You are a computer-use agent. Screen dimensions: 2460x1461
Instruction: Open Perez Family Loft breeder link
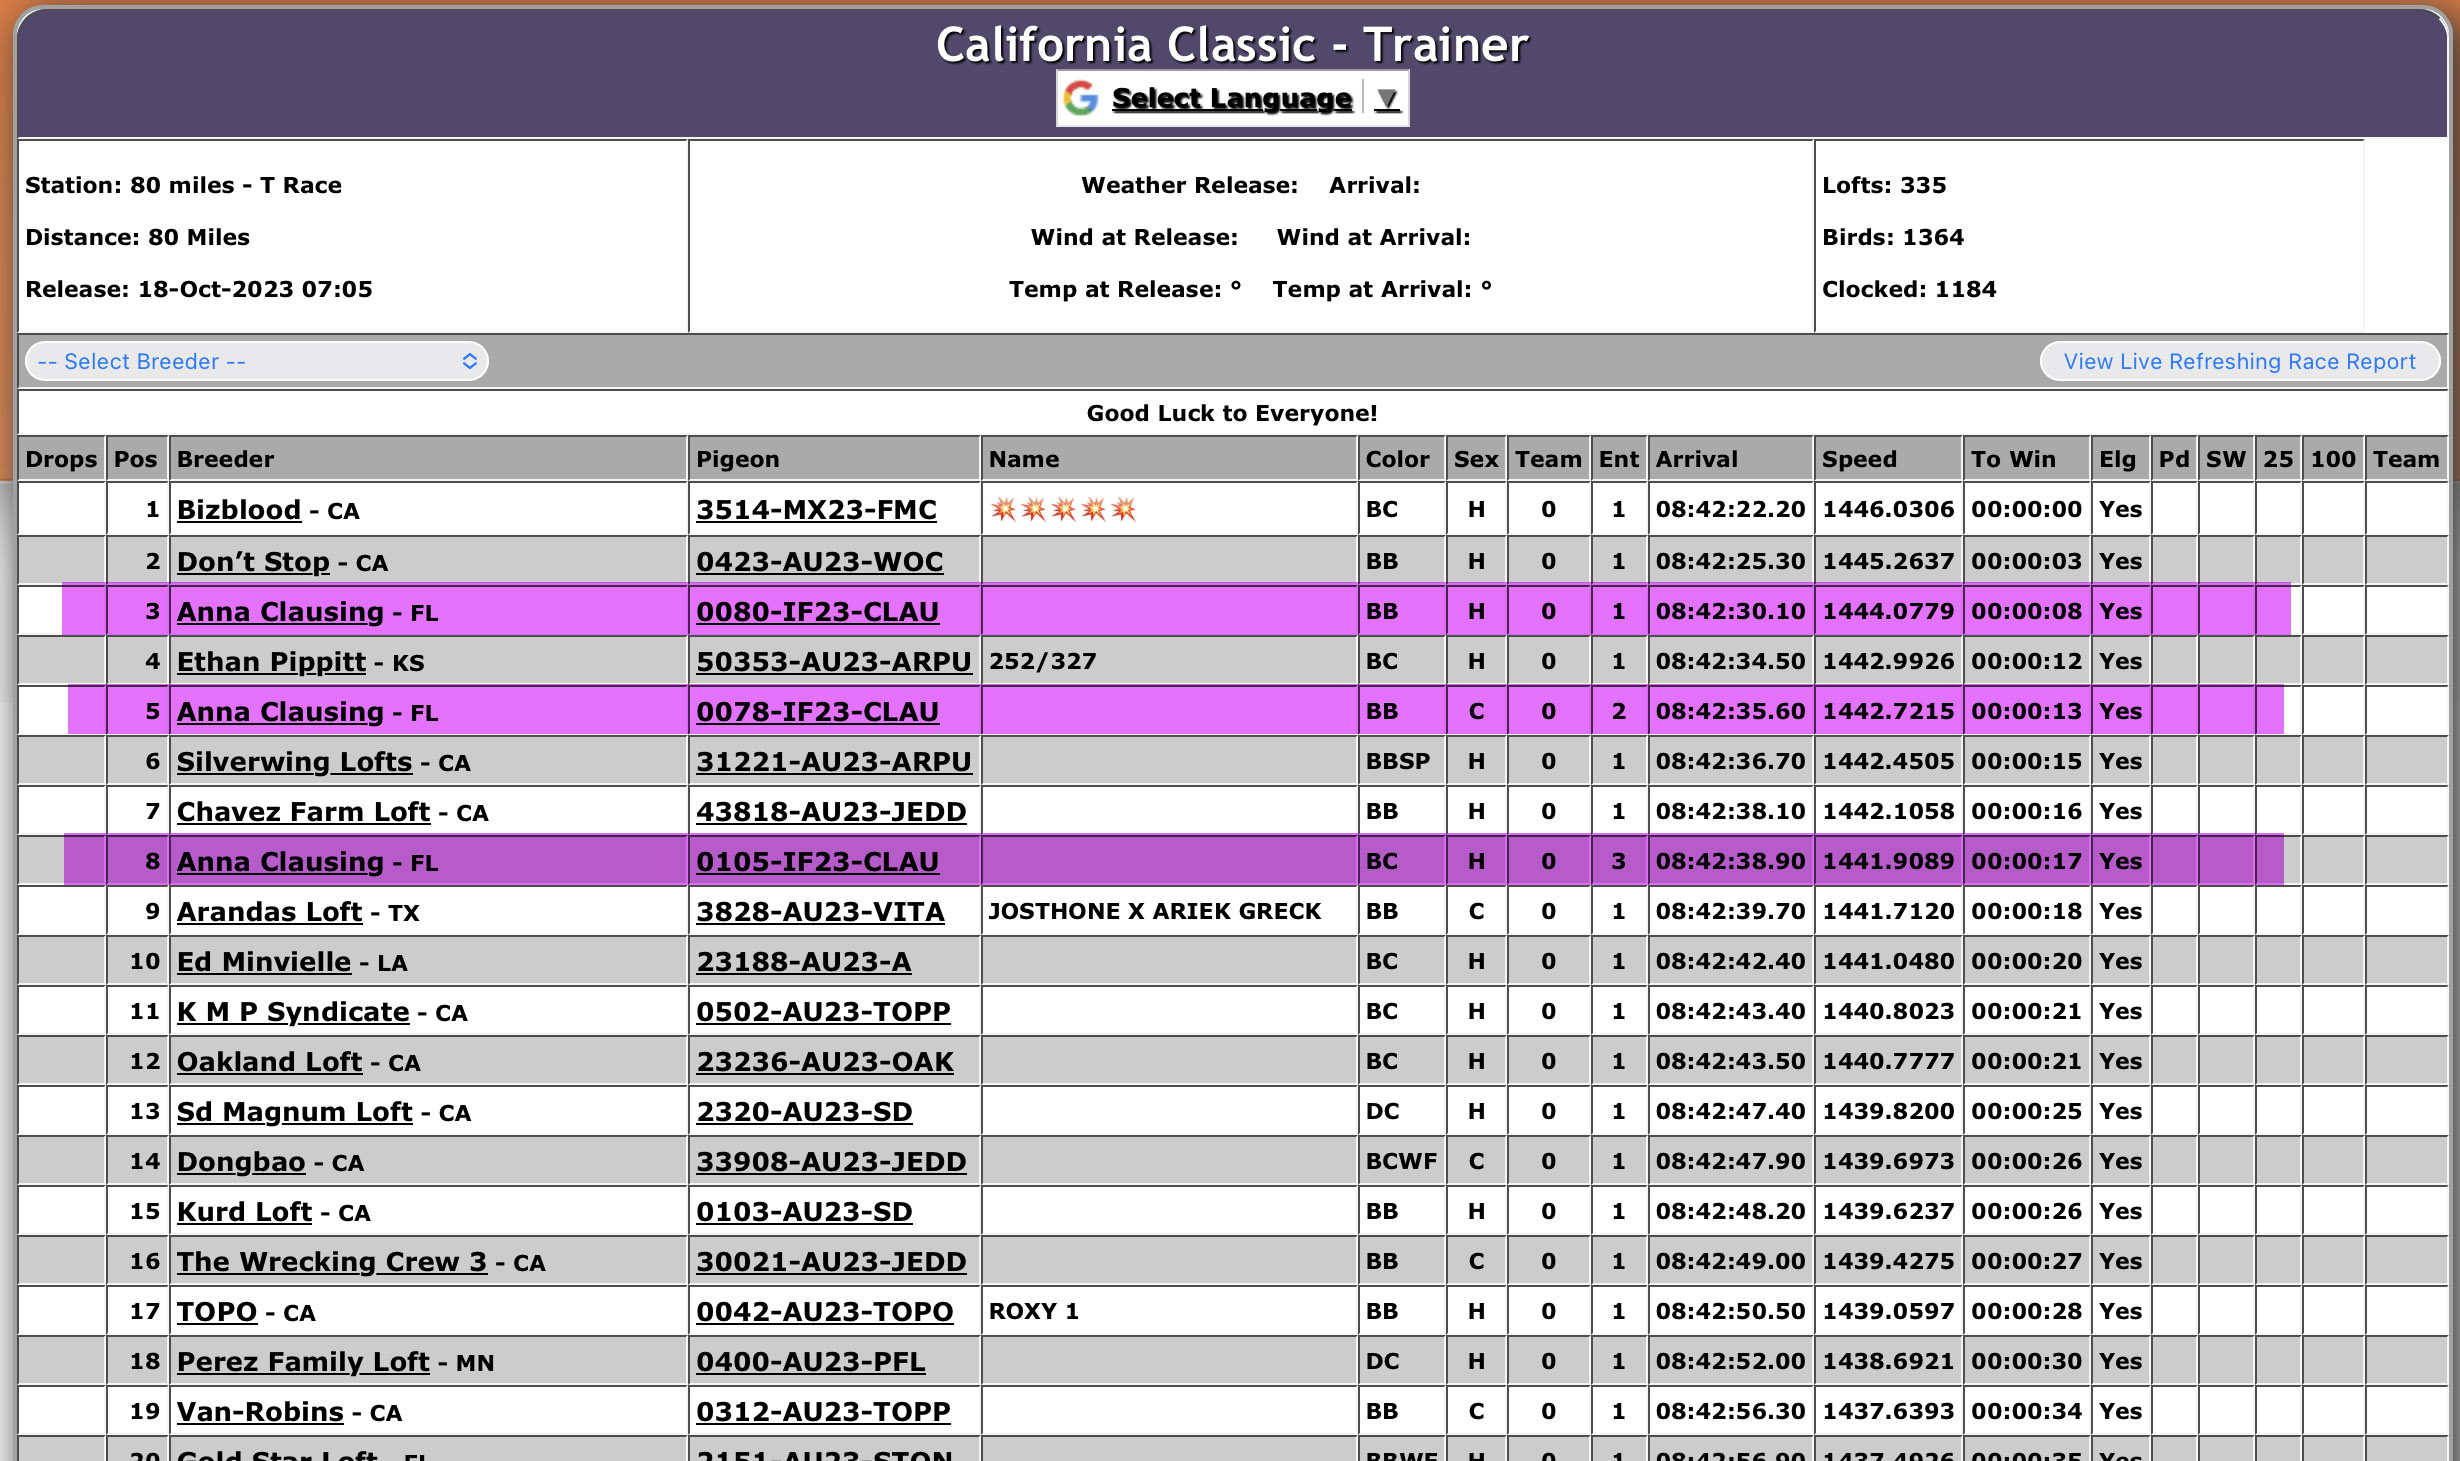(x=303, y=1362)
